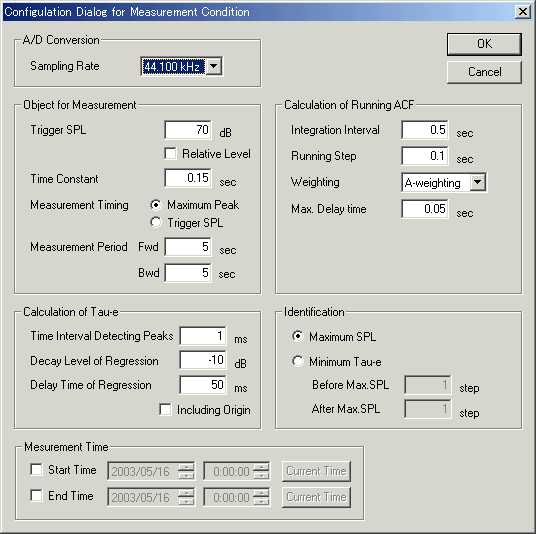Click the Trigger SPL value field
Screen dimensions: 536x534
188,130
